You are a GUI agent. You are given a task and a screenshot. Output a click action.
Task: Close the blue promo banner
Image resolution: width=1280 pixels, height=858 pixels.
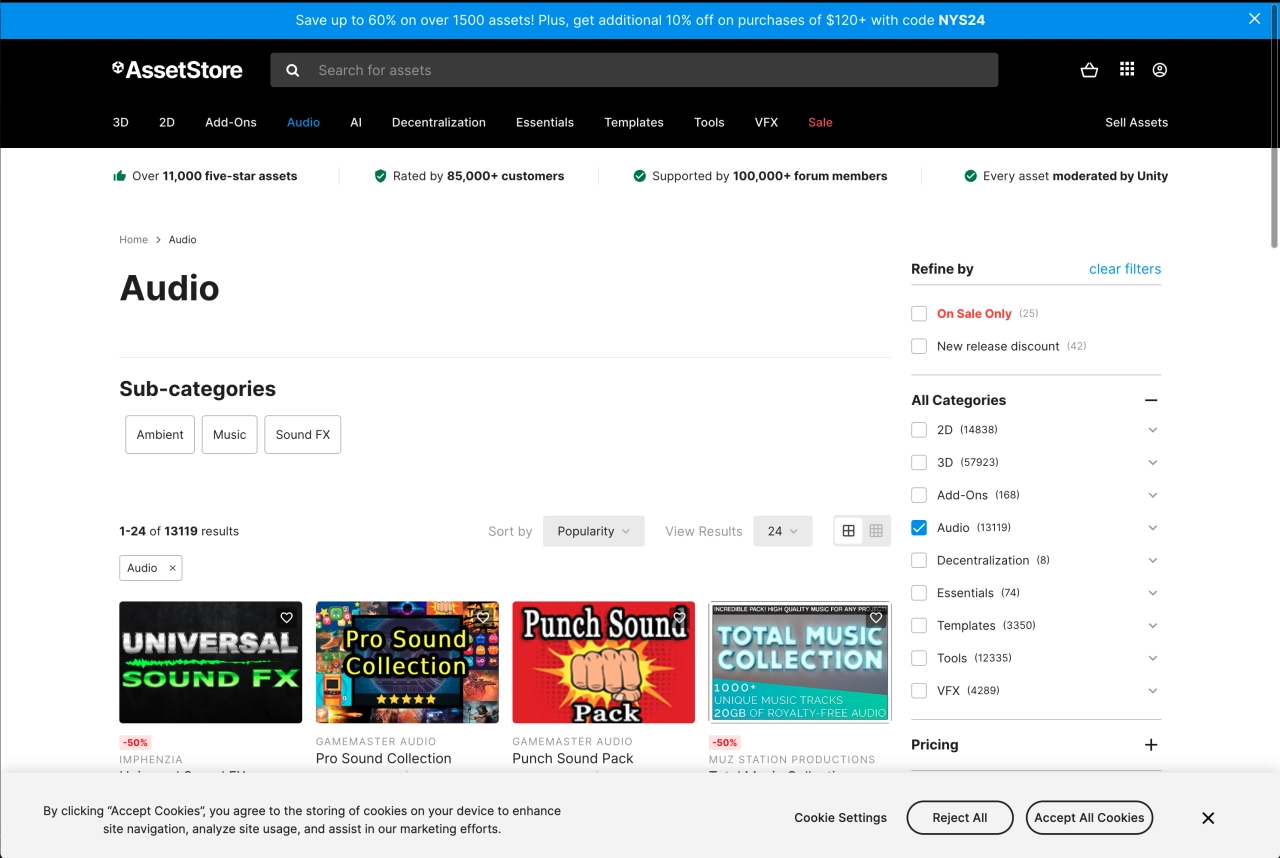point(1255,19)
